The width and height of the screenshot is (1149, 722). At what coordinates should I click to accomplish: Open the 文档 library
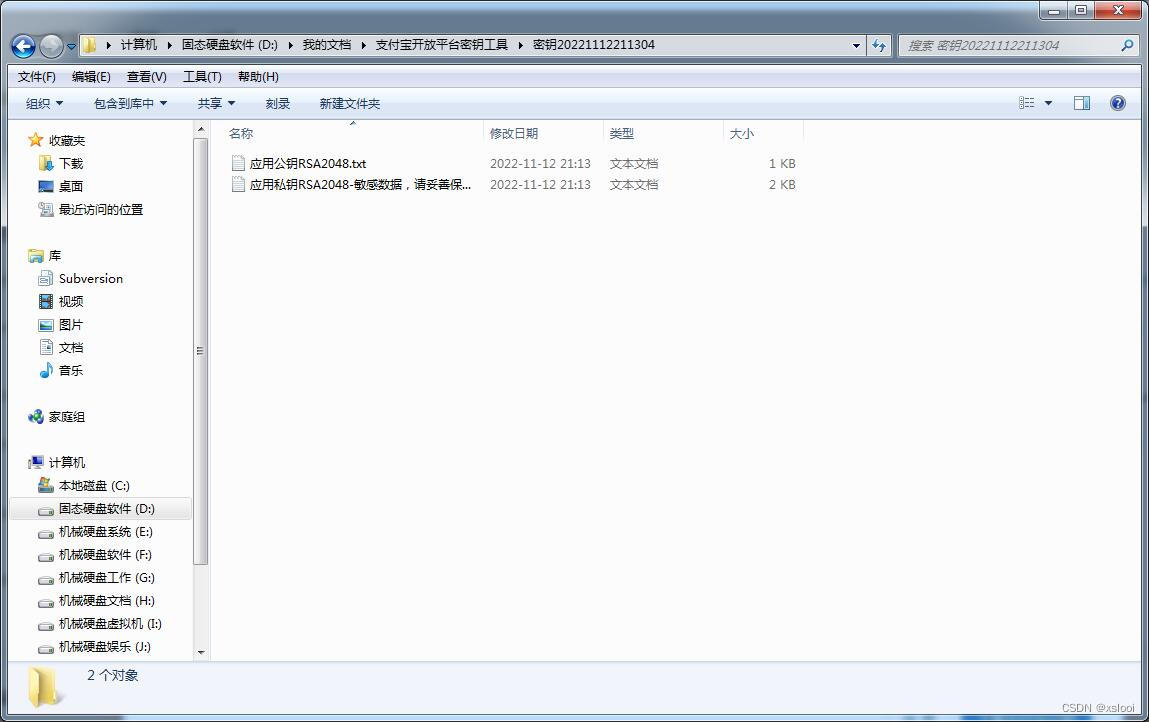(x=71, y=347)
